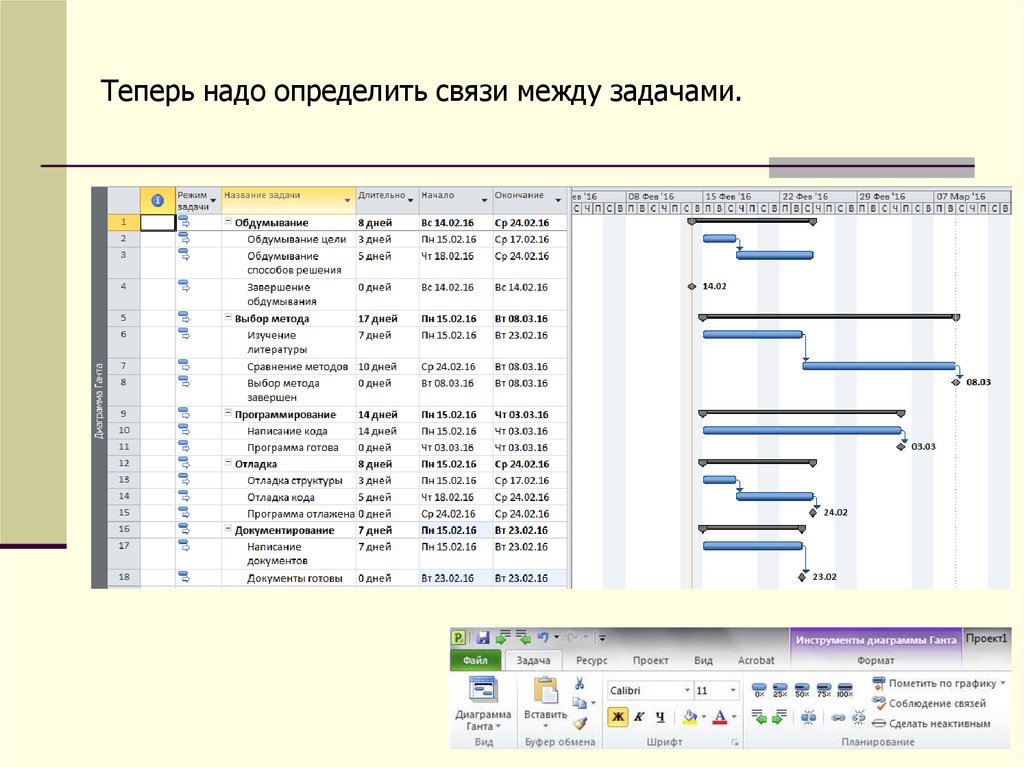Viewport: 1024px width, 767px height.
Task: Click the Cut scissors icon
Action: (x=579, y=684)
